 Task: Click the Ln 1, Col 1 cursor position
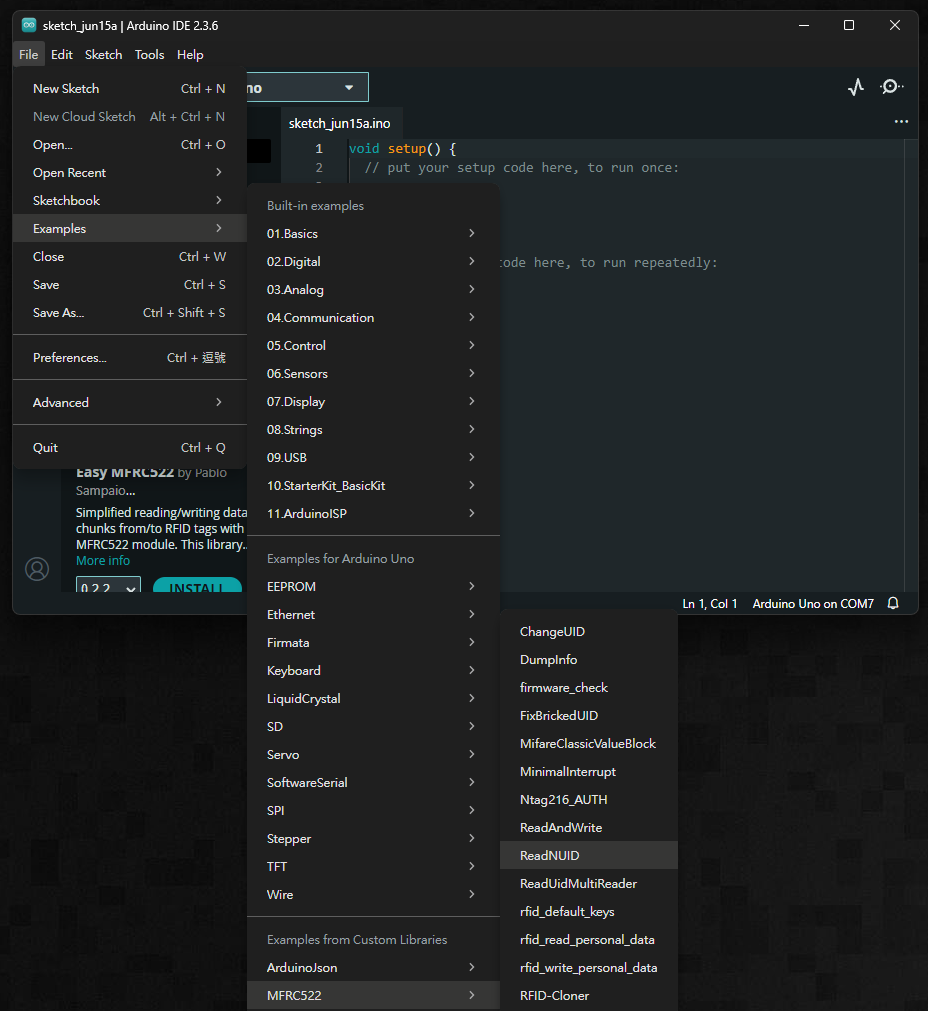[710, 604]
